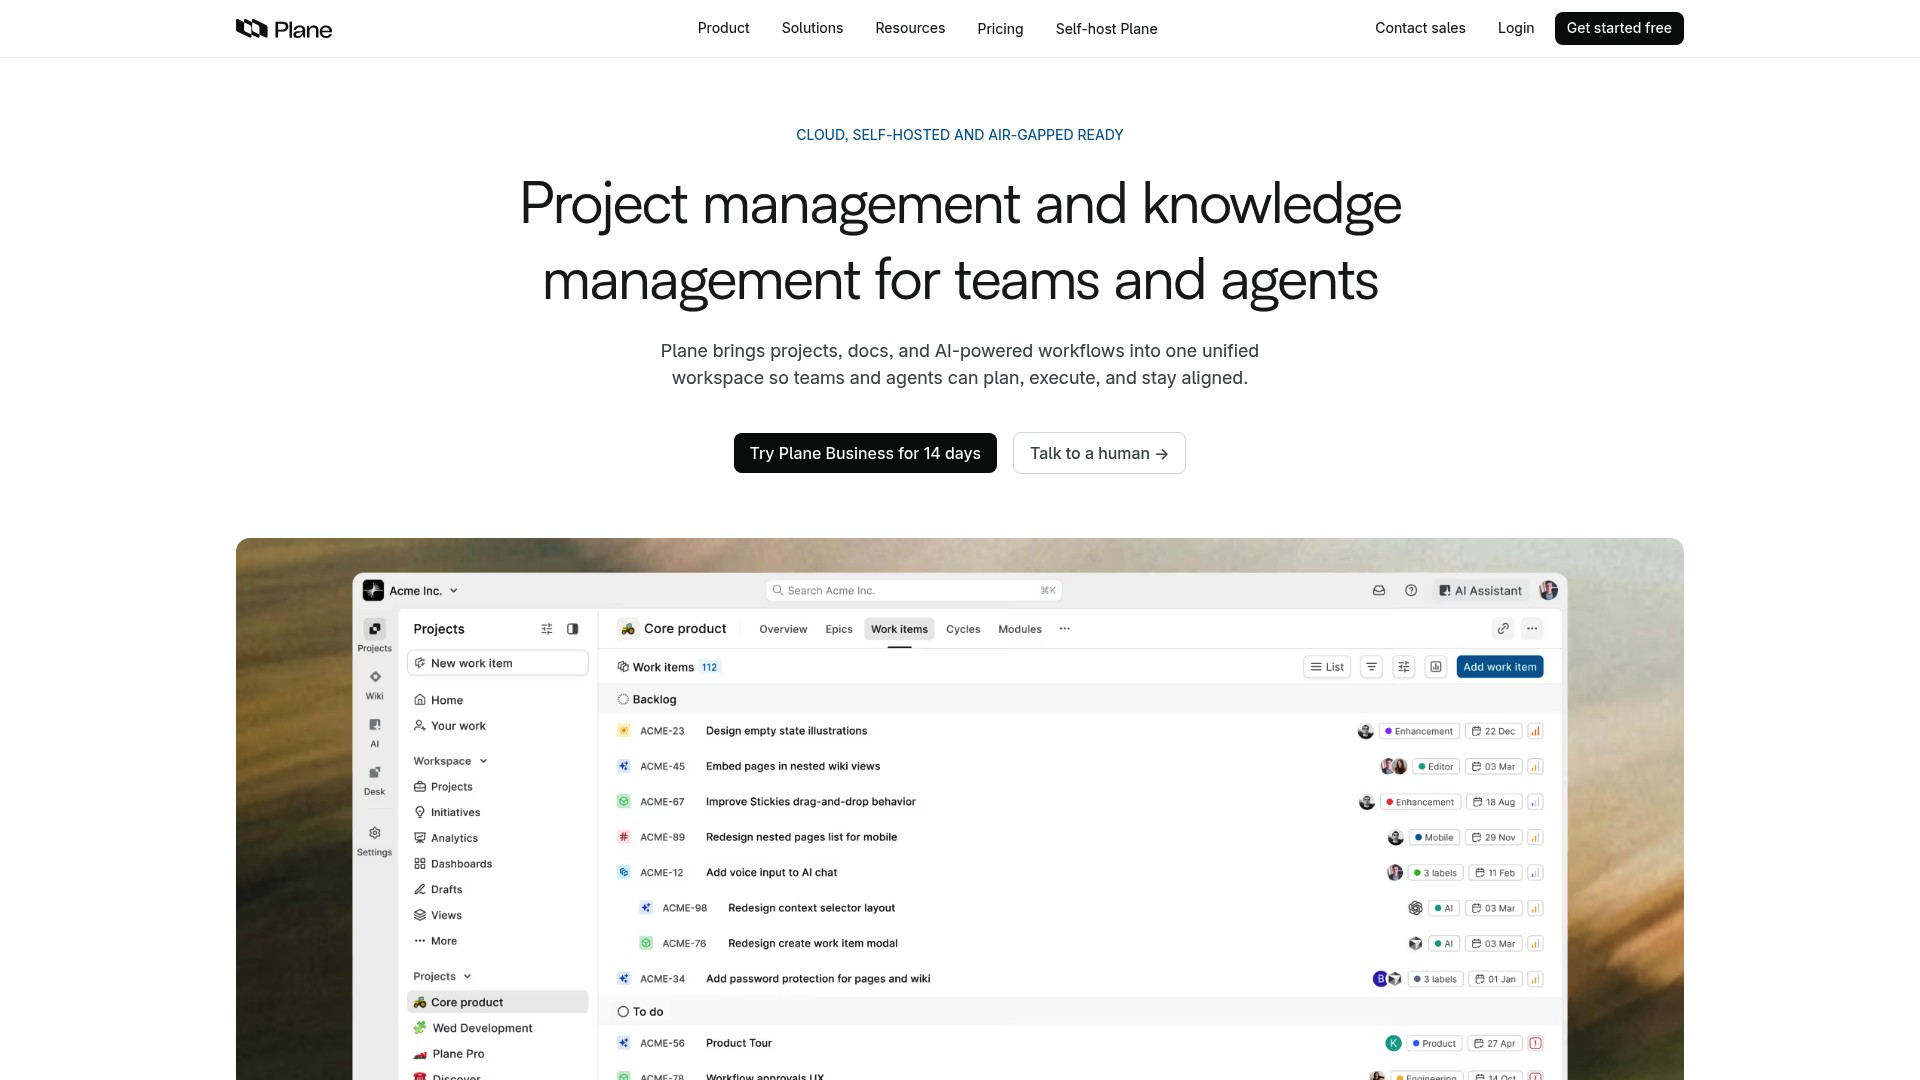1920x1080 pixels.
Task: Click Contact sales link
Action: pos(1420,28)
